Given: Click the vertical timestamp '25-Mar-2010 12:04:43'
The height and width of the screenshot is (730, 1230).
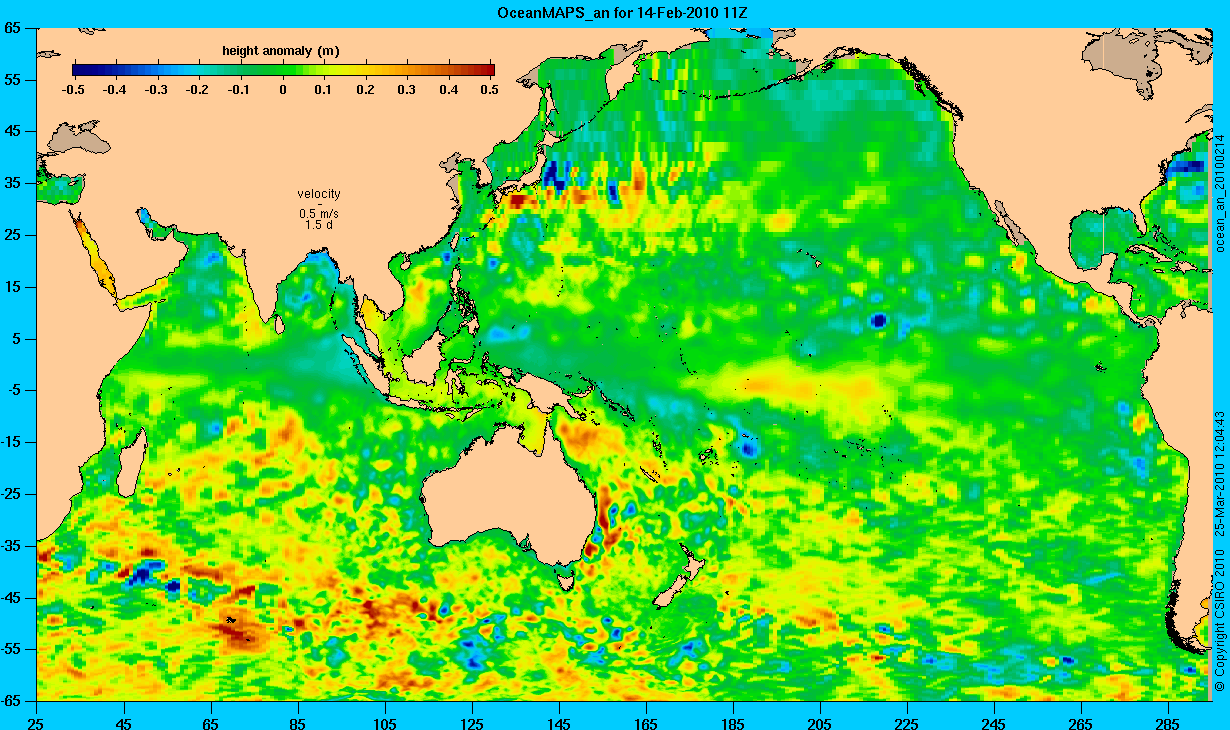Looking at the screenshot, I should 1219,473.
